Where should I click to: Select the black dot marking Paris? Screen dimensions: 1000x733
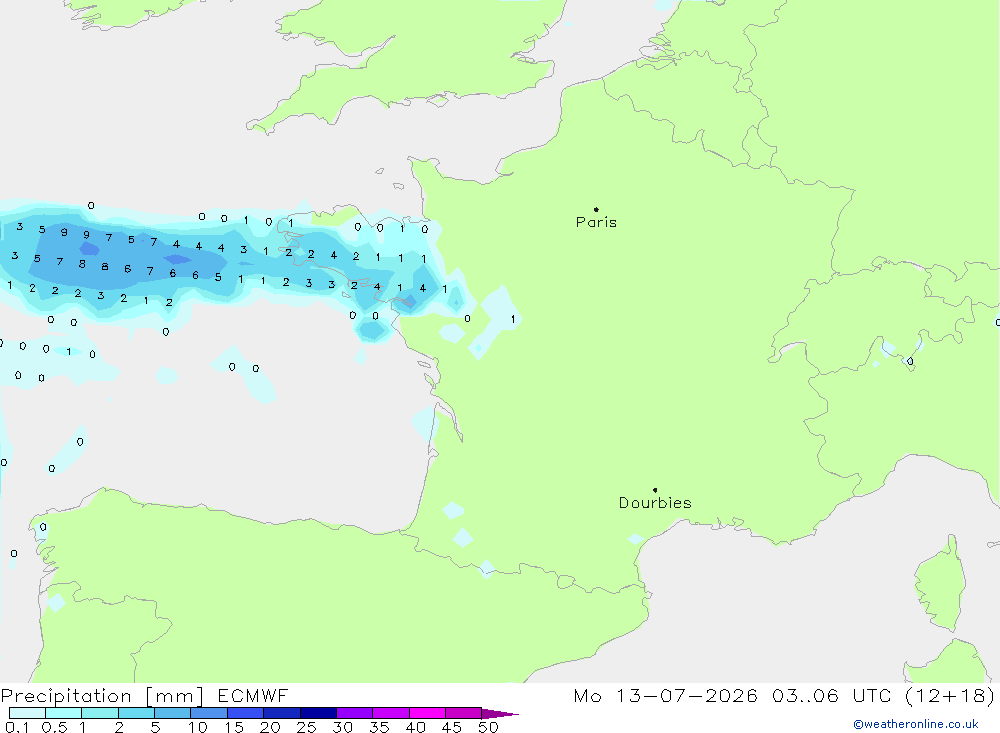tap(596, 209)
